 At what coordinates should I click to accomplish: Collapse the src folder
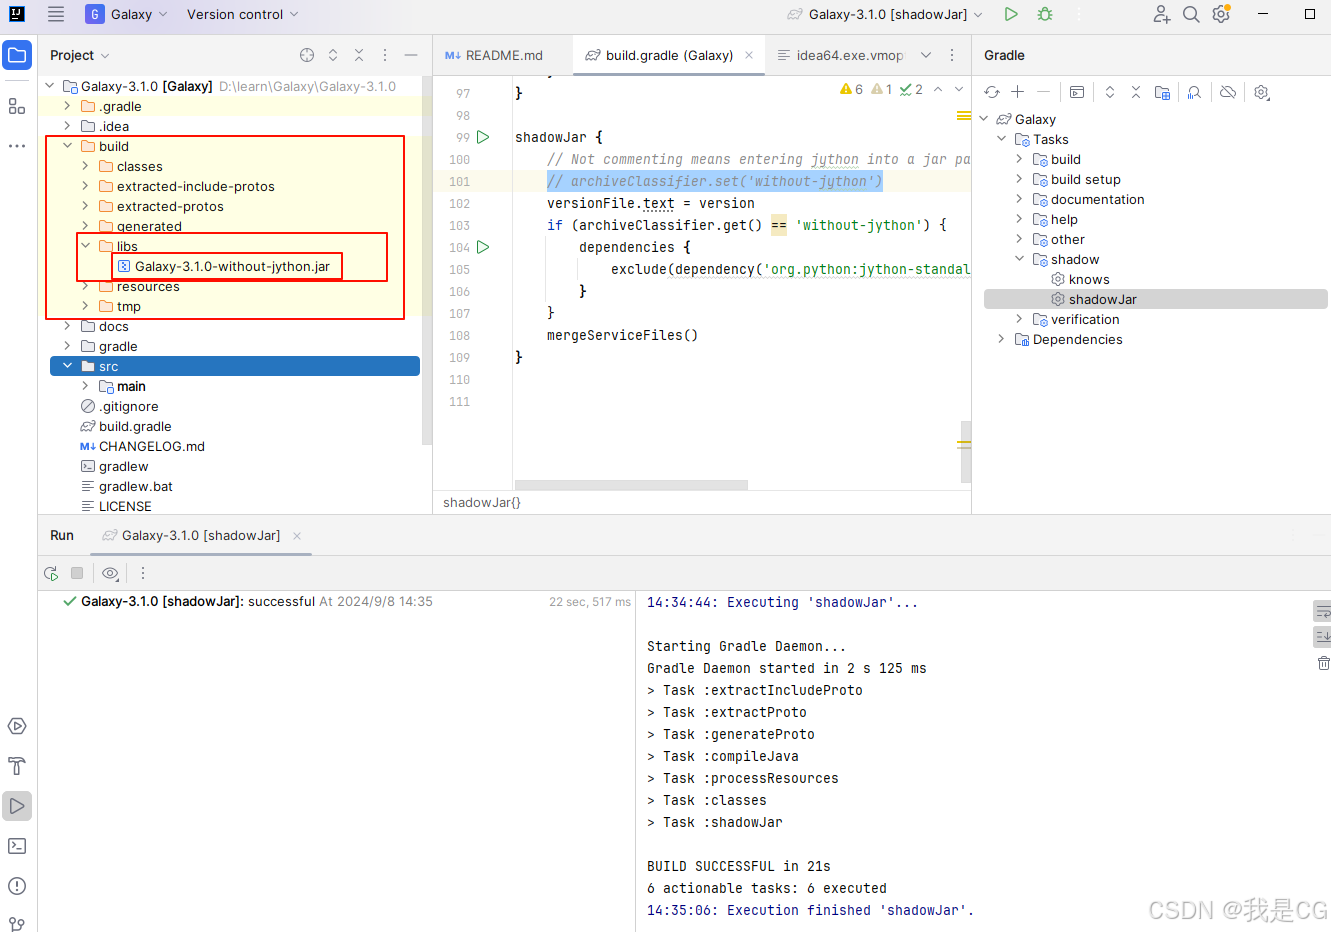click(x=68, y=366)
